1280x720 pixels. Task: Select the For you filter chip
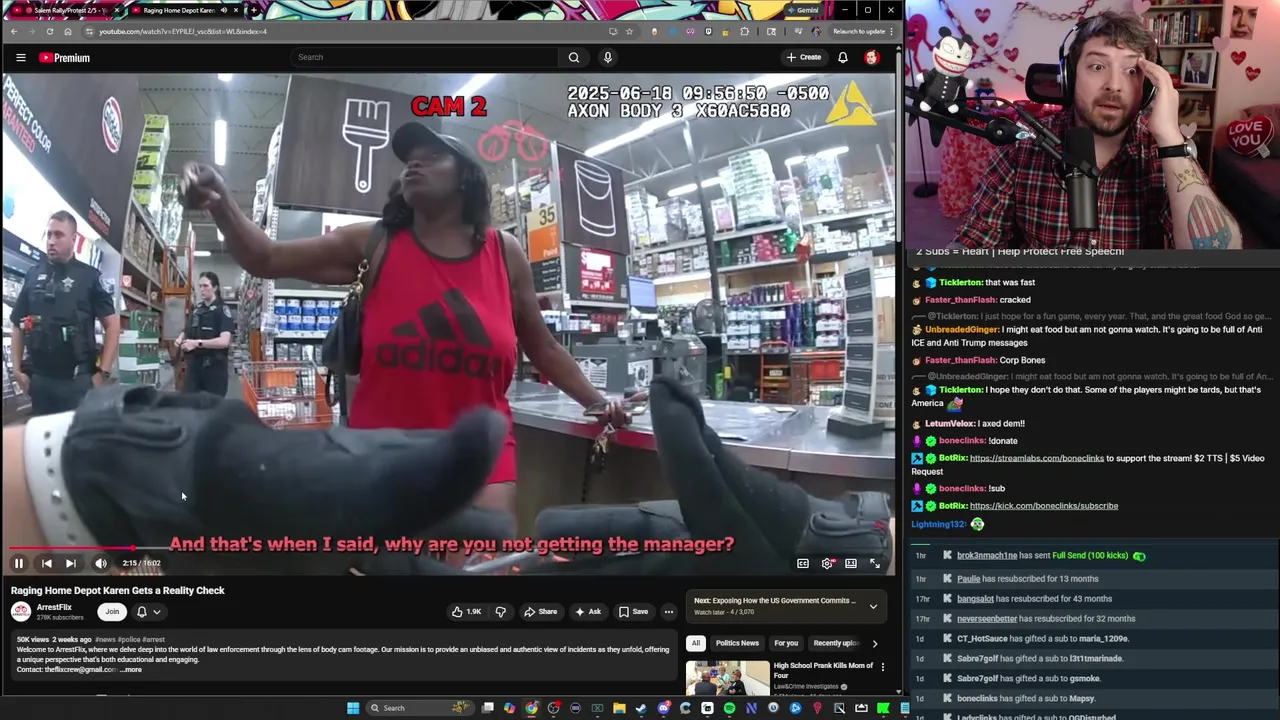(786, 643)
